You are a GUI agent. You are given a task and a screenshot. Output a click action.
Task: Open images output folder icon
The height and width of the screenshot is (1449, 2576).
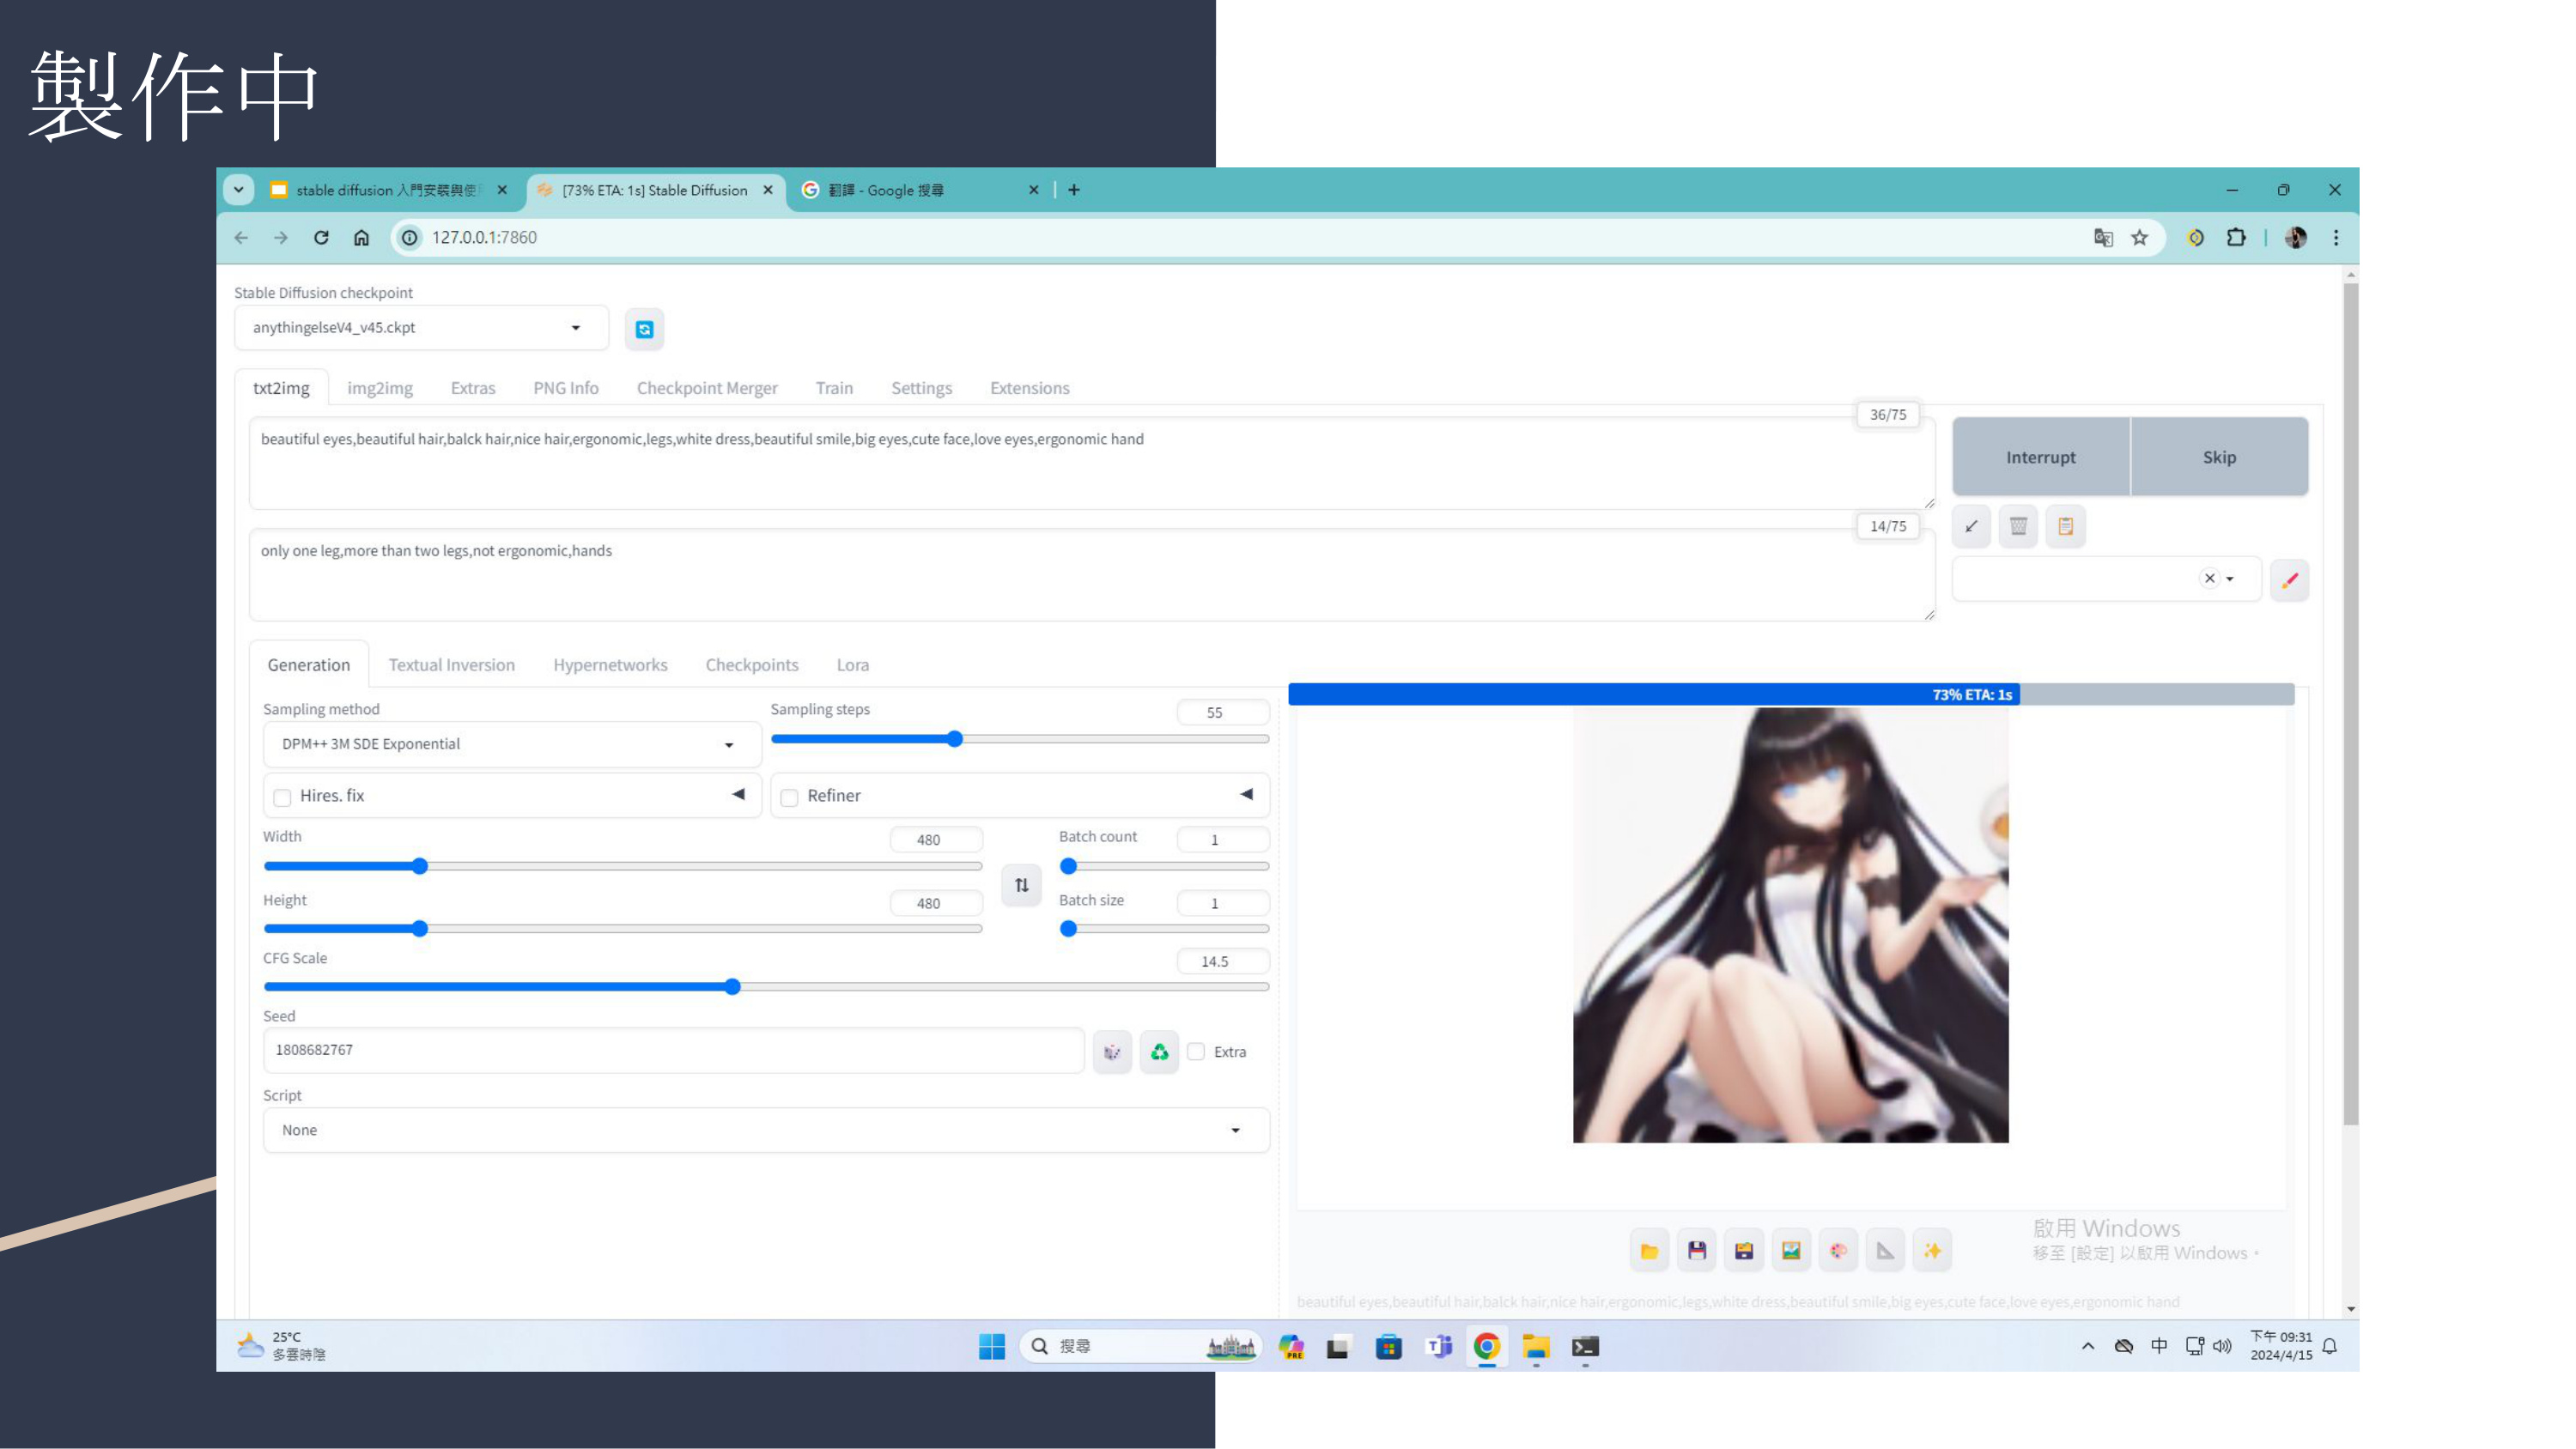point(1649,1251)
